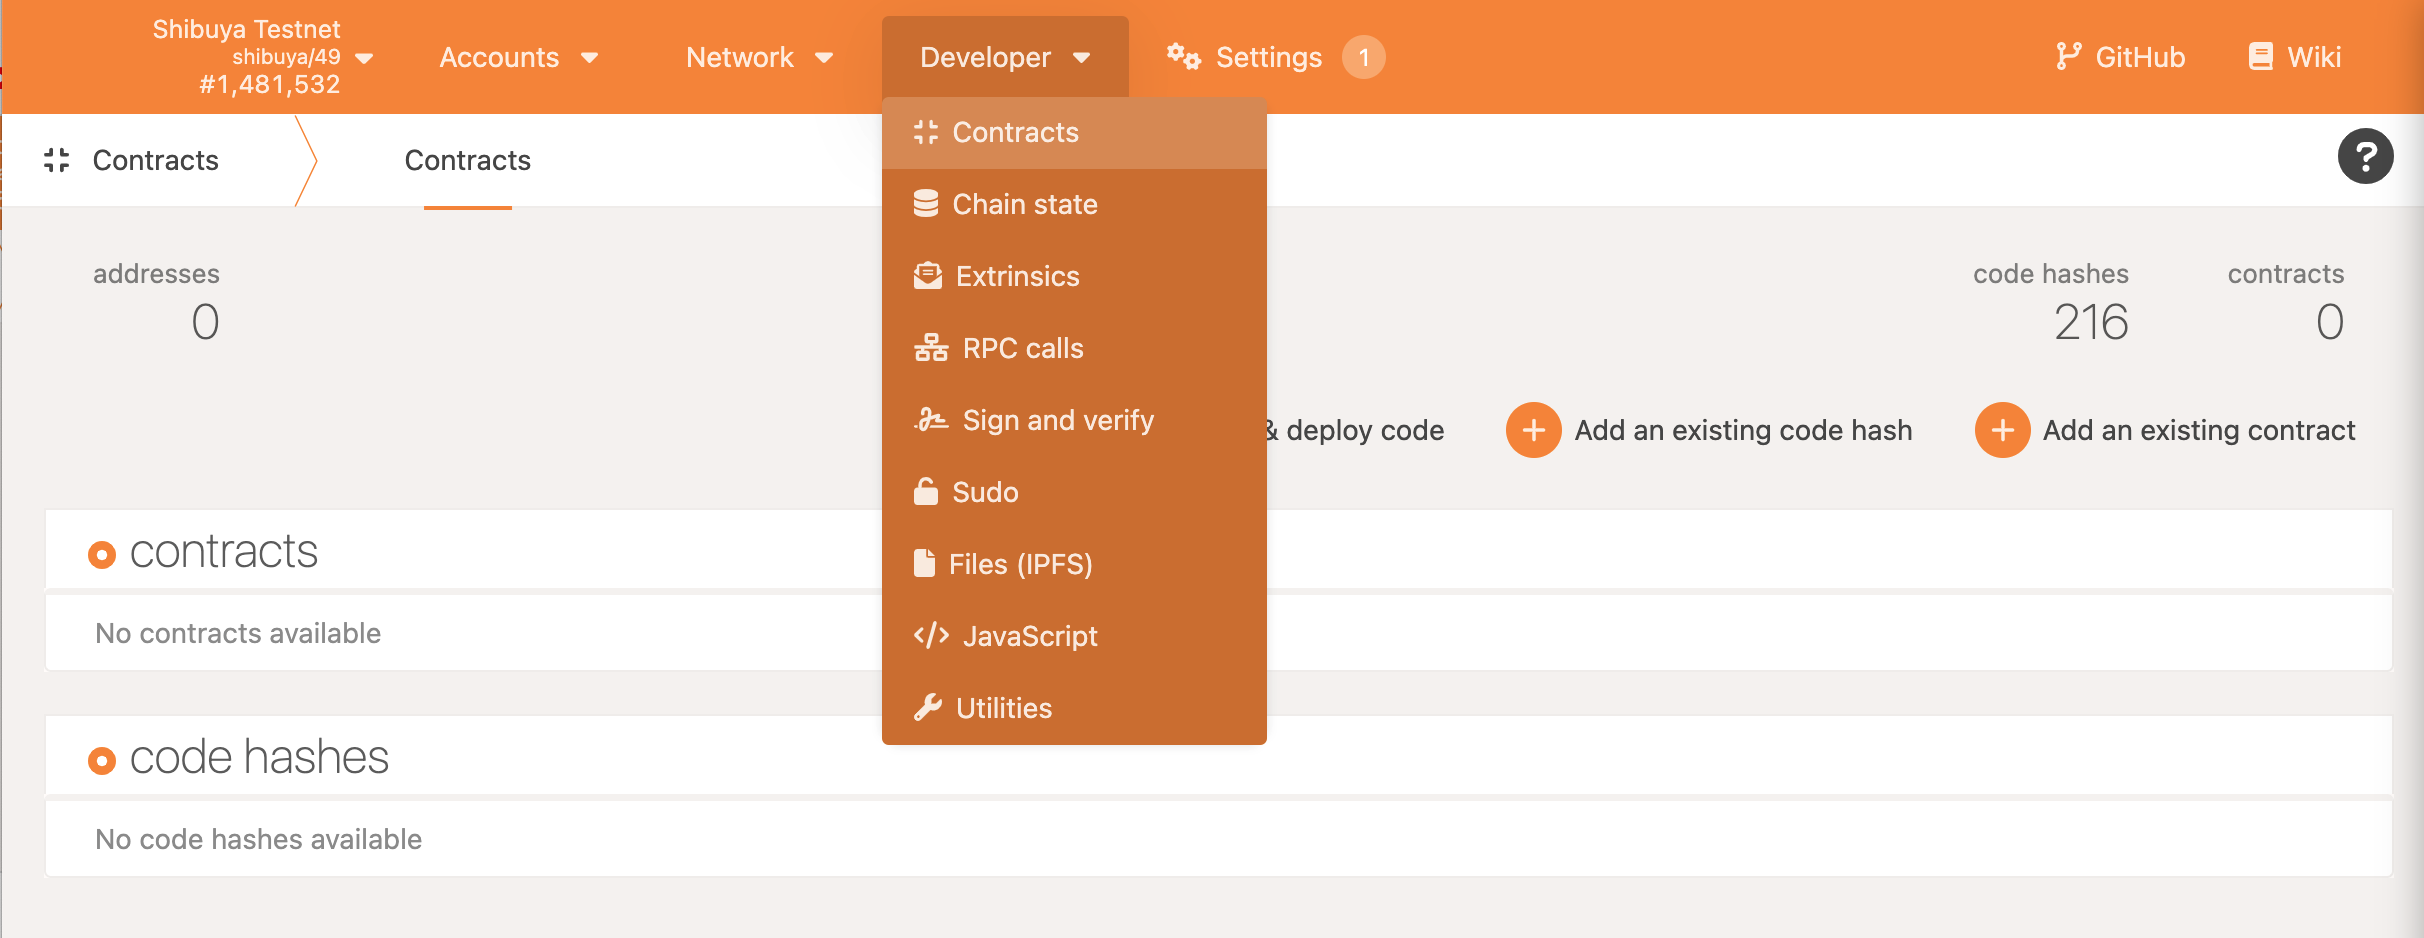
Task: Choose RPC calls in the Developer menu
Action: click(x=1022, y=348)
